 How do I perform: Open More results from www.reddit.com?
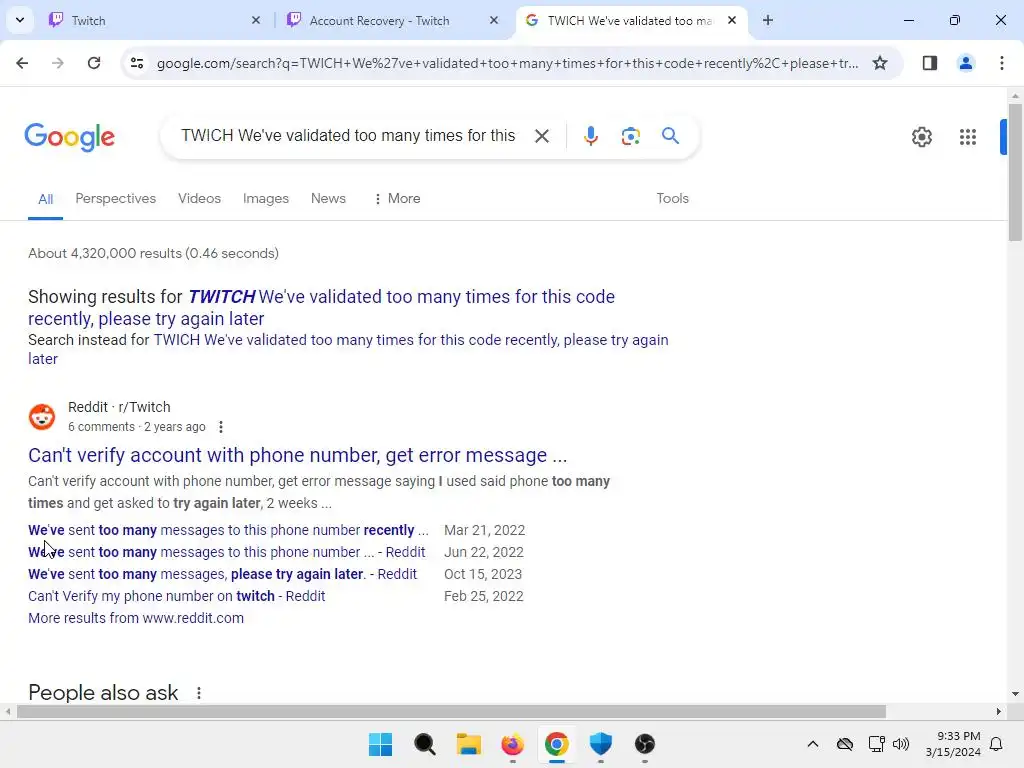pos(136,618)
